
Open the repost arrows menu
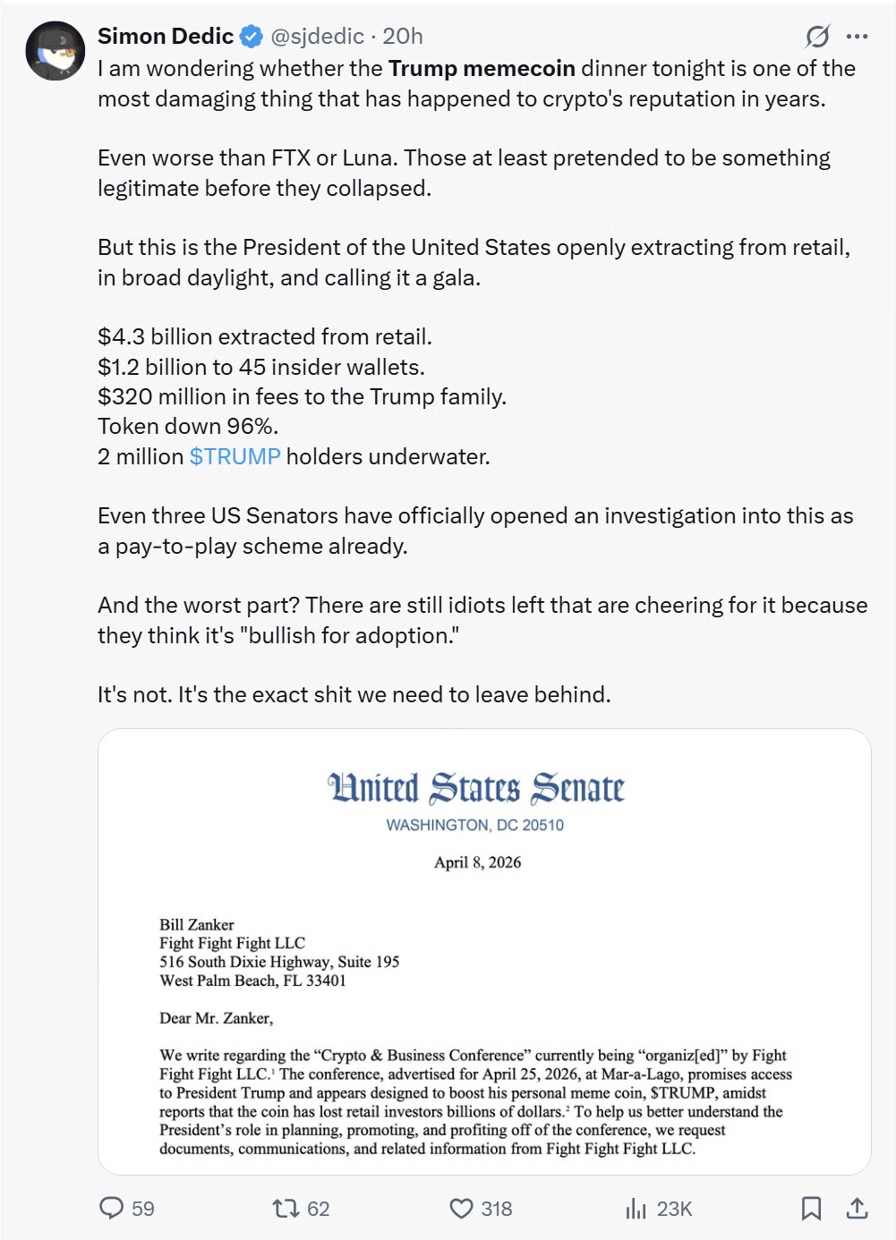[x=285, y=1208]
